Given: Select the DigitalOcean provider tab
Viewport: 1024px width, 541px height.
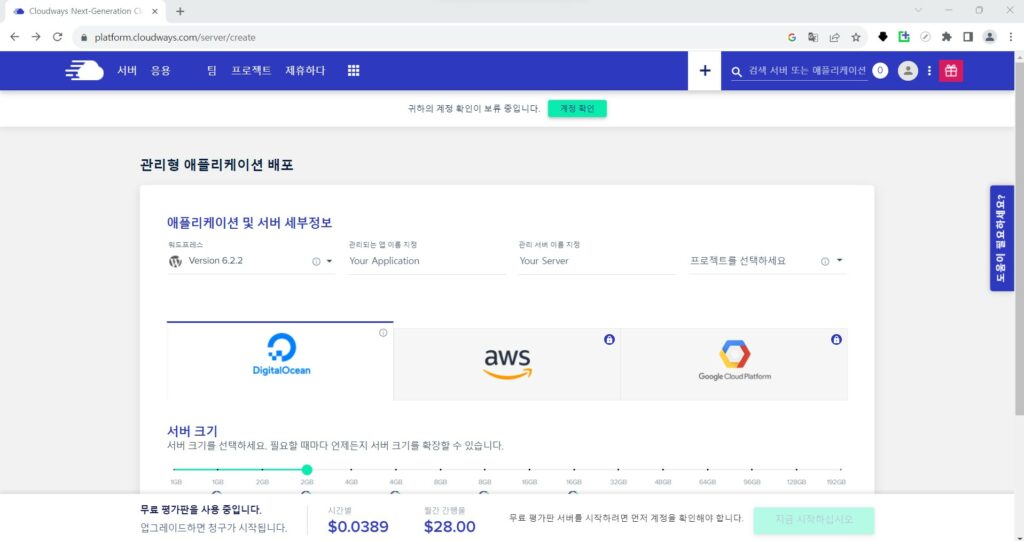Looking at the screenshot, I should pos(280,361).
